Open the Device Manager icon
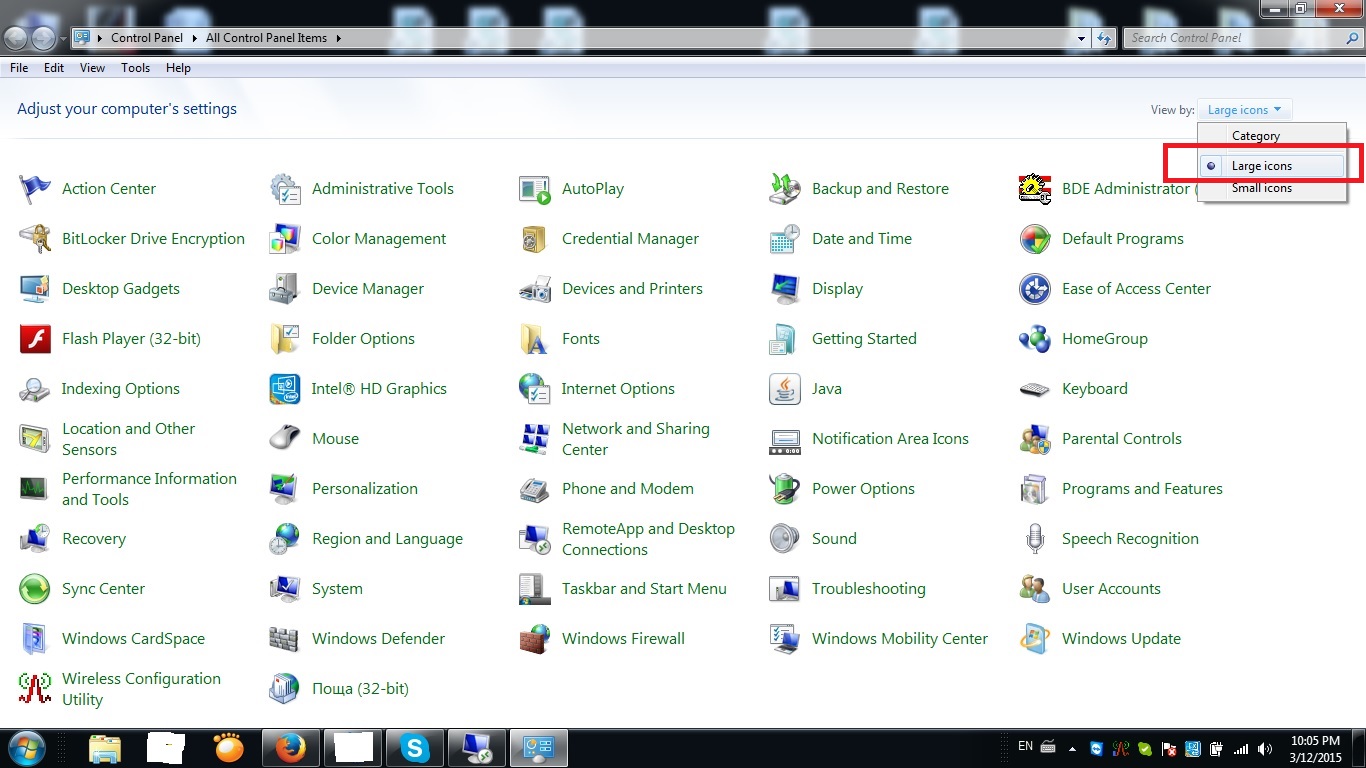The image size is (1366, 768). tap(285, 289)
